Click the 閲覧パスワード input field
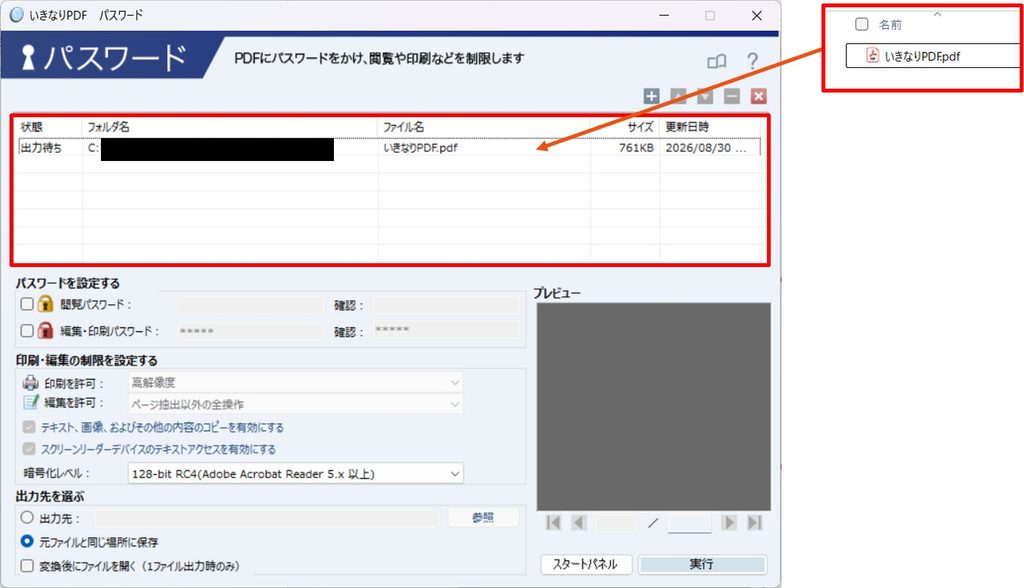The width and height of the screenshot is (1024, 588). 250,304
